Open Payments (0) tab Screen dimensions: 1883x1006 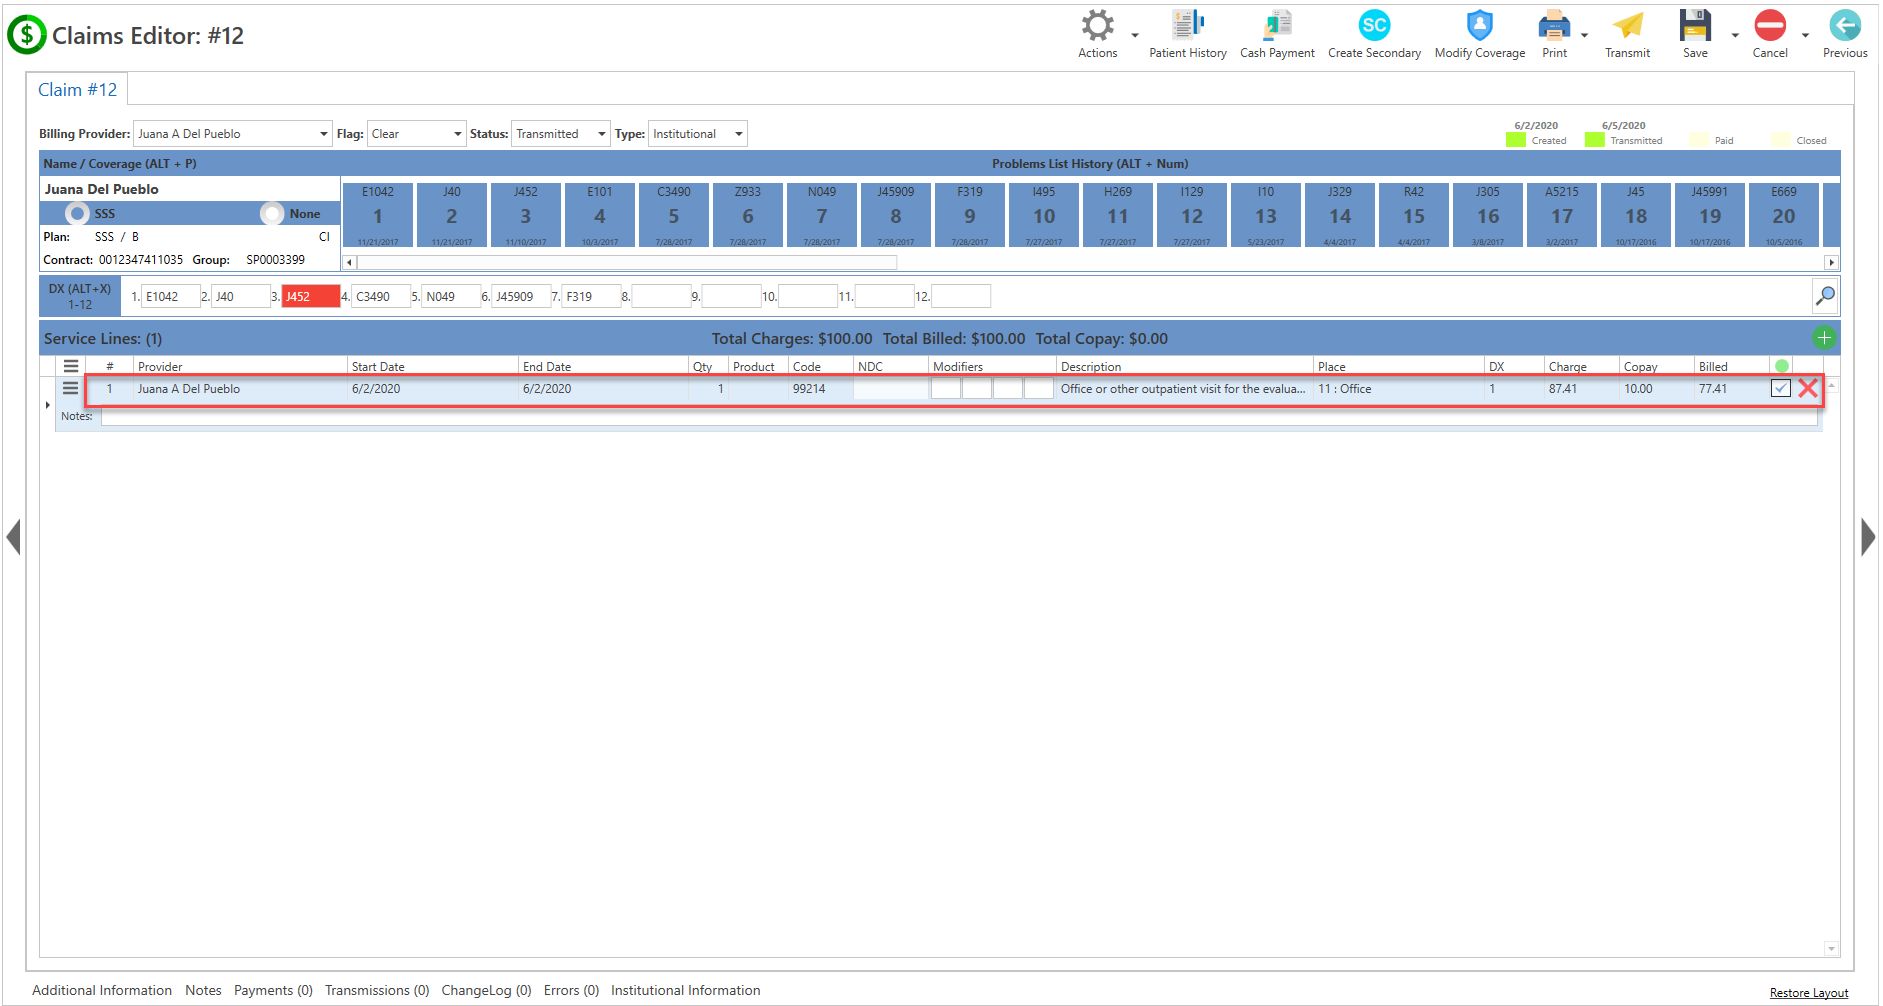pos(273,990)
